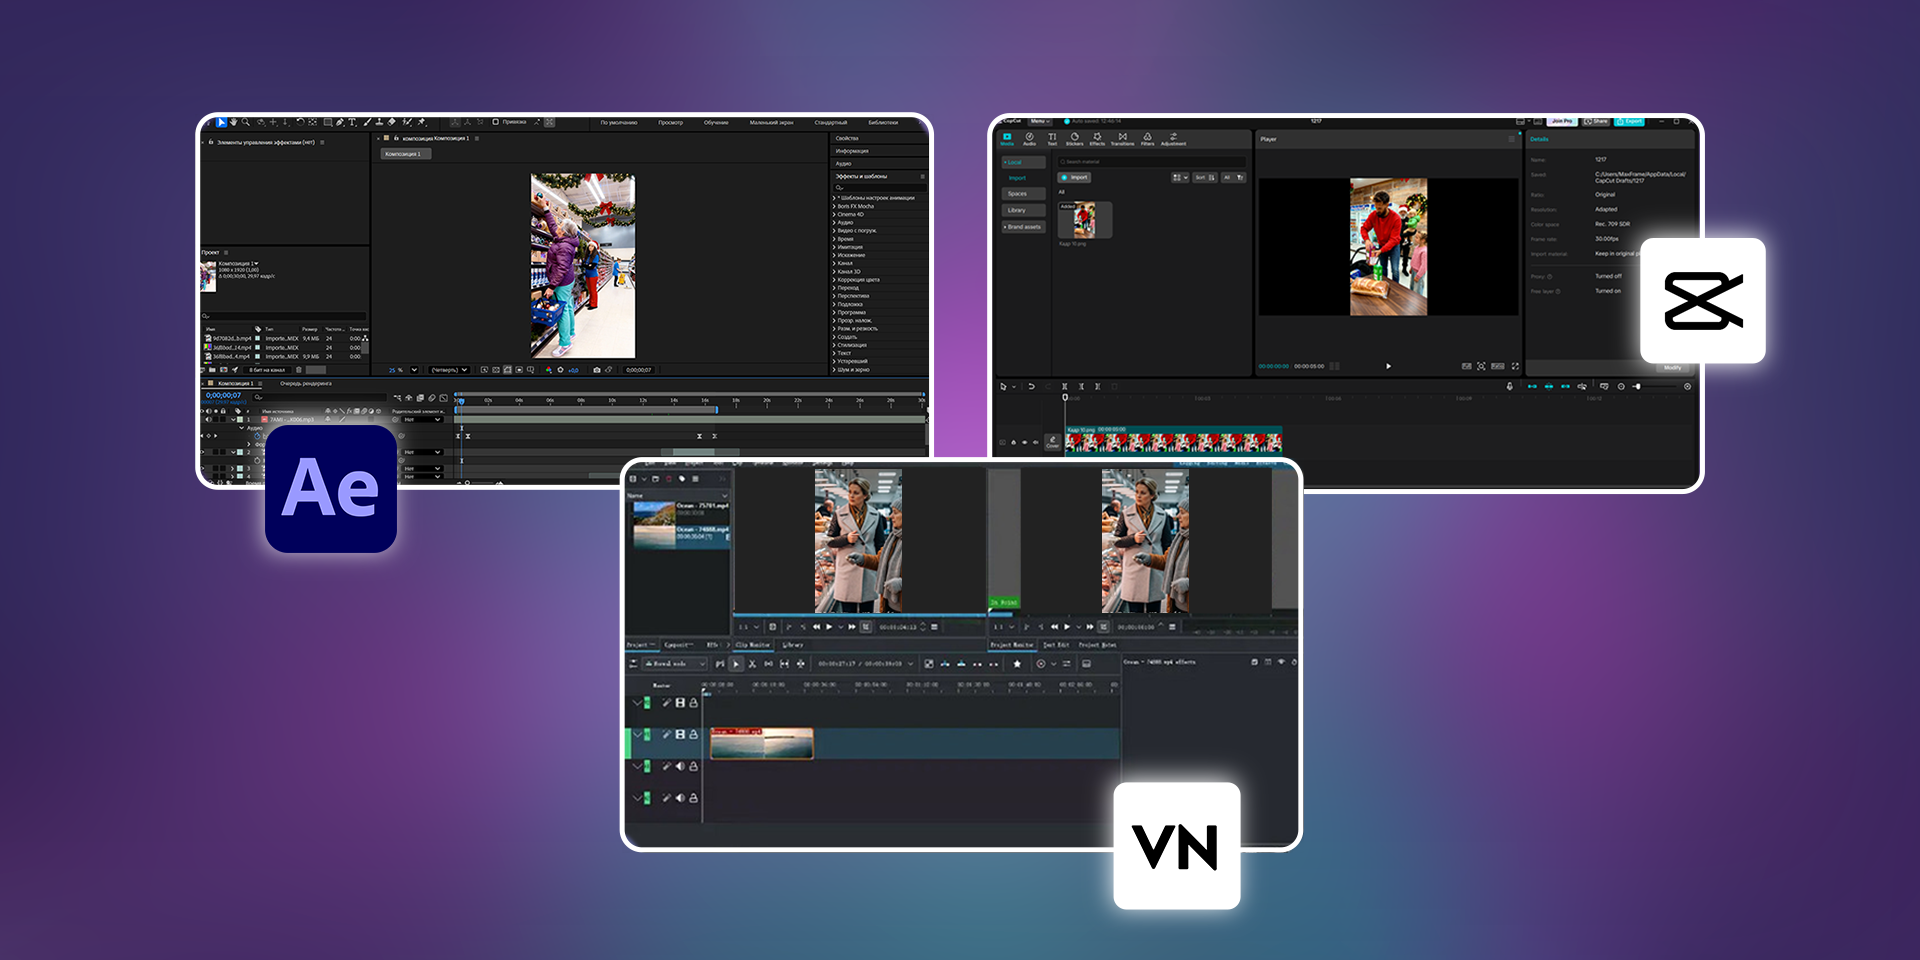This screenshot has height=960, width=1920.
Task: Switch to the Library tab in bottom editor
Action: (792, 645)
